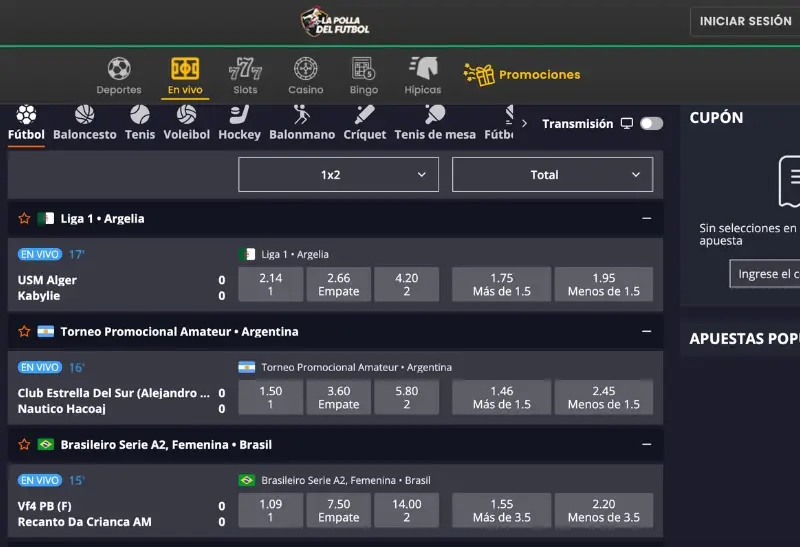
Task: Open the Bingo card icon
Action: [x=364, y=68]
